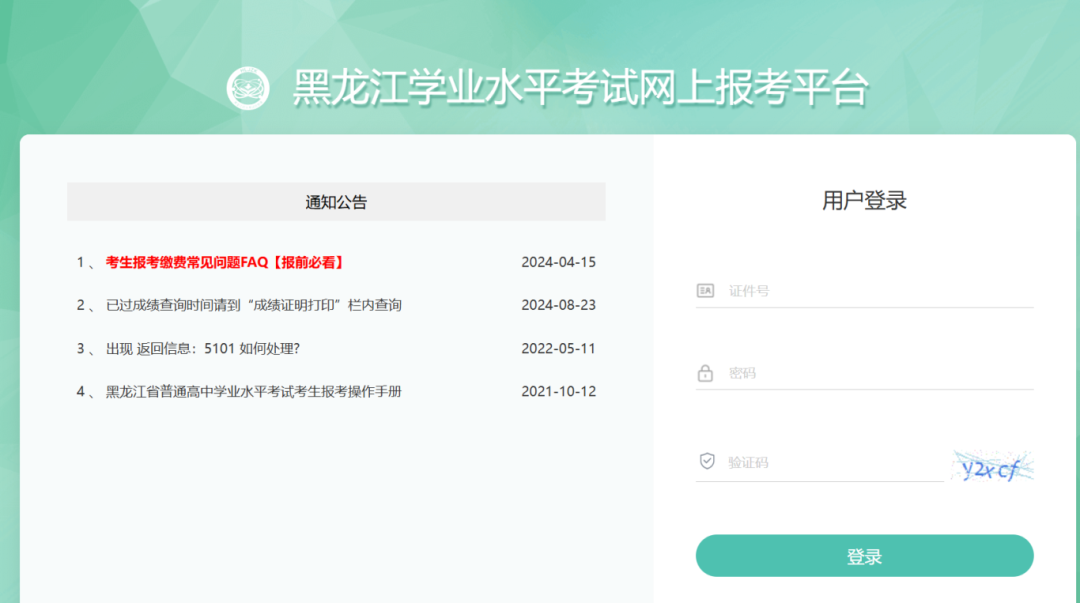This screenshot has height=603, width=1080.
Task: Click the lock icon beside 密码
Action: tap(705, 373)
